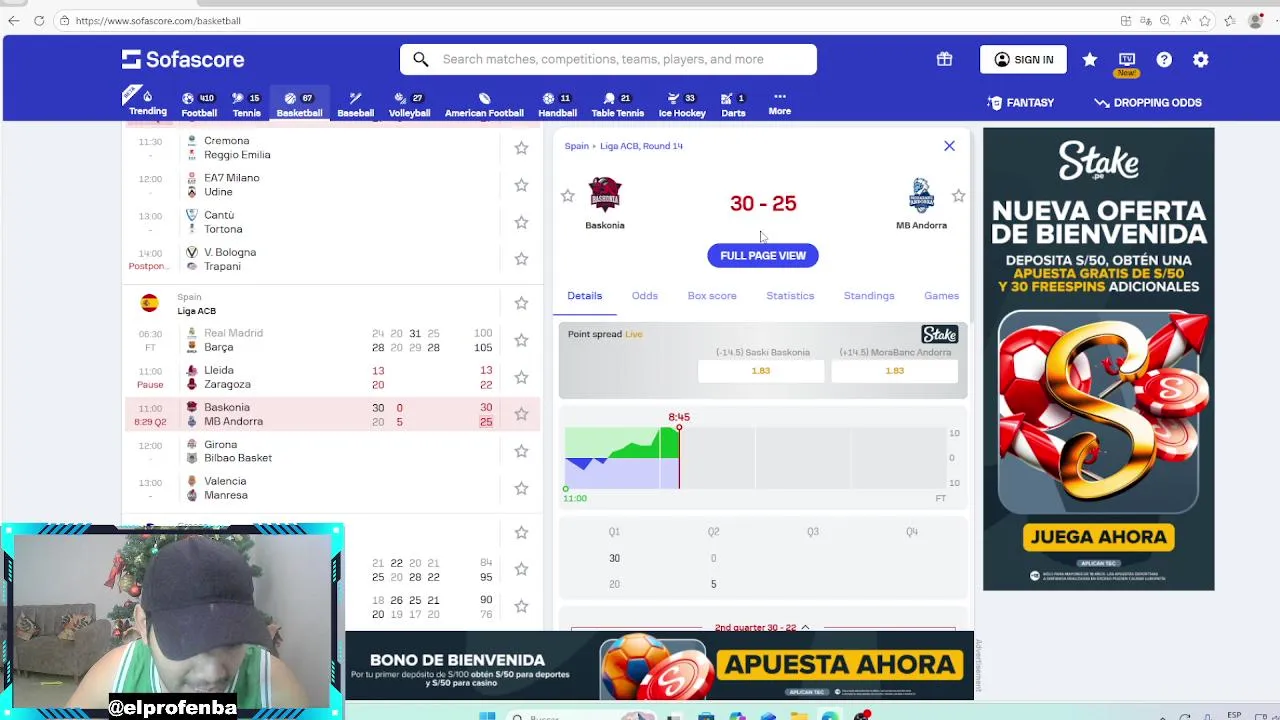Click the green momentum graph area
1280x720 pixels.
click(x=640, y=444)
